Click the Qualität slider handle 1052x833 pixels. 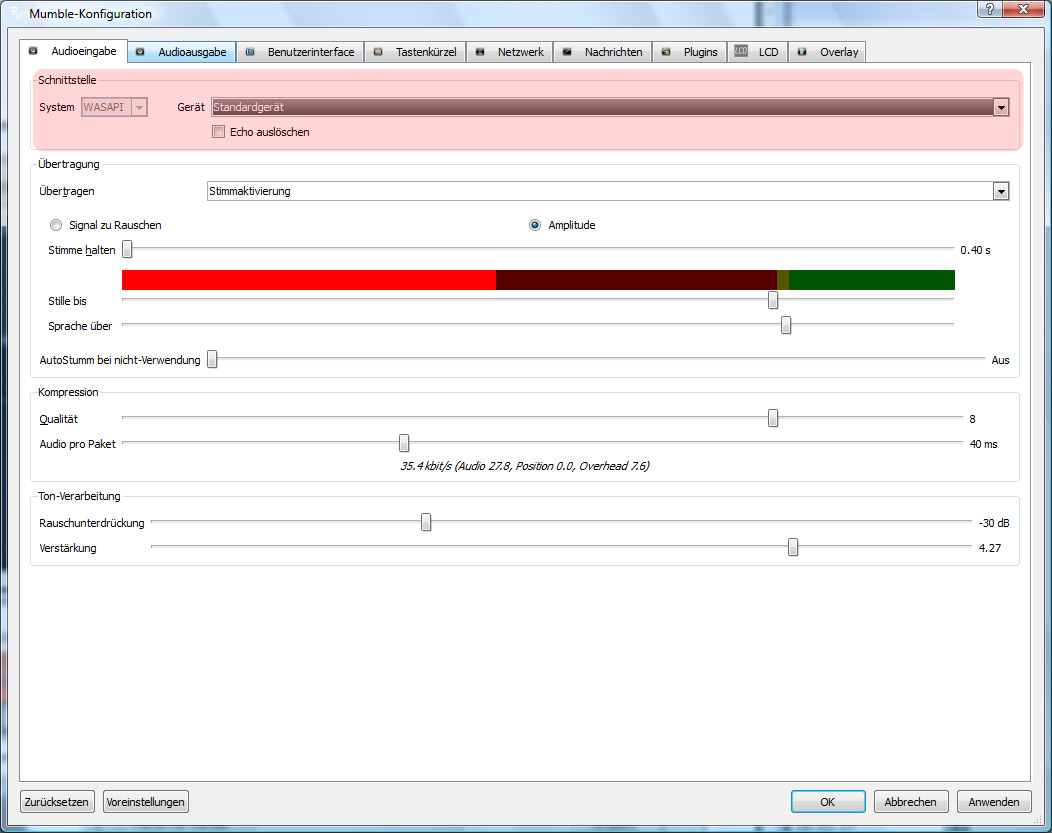[773, 419]
